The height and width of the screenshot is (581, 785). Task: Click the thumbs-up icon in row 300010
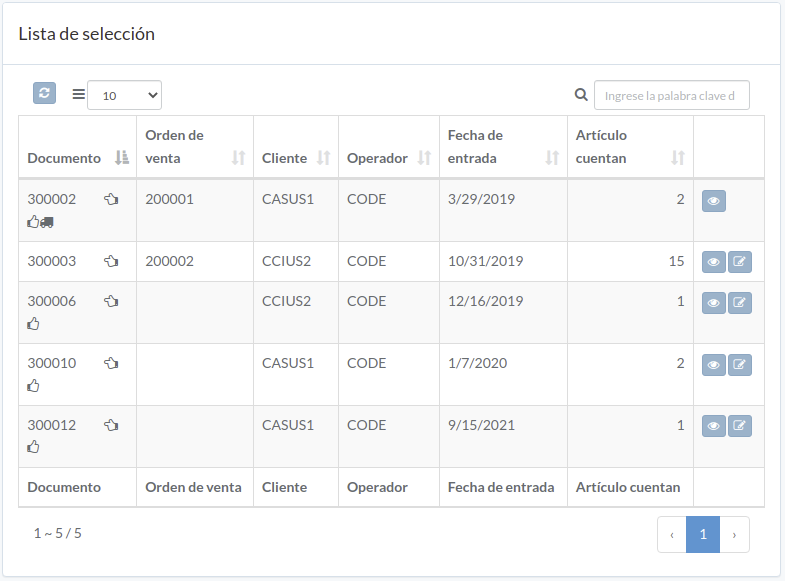click(x=33, y=386)
